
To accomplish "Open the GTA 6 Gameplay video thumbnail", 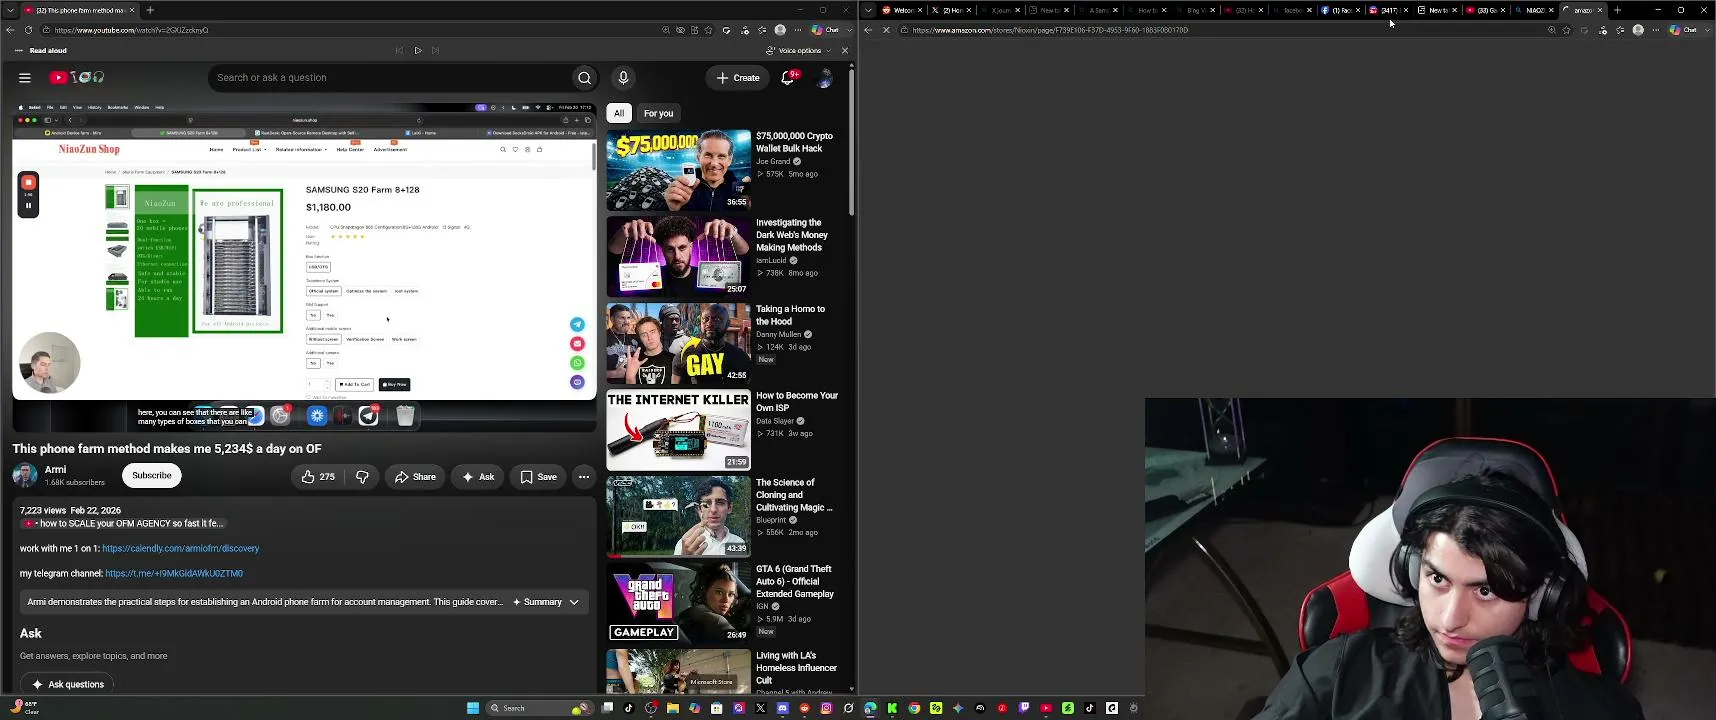I will 678,602.
